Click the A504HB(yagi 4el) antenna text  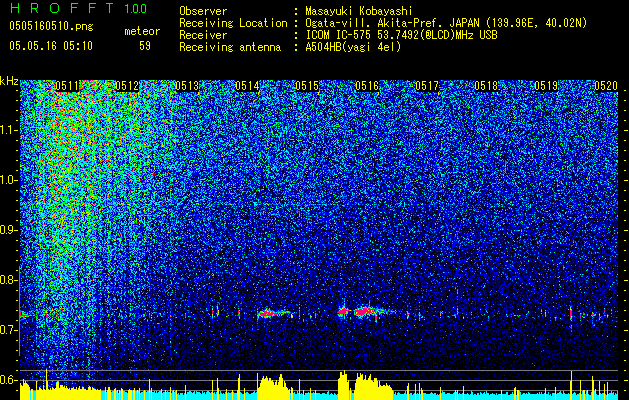point(353,47)
